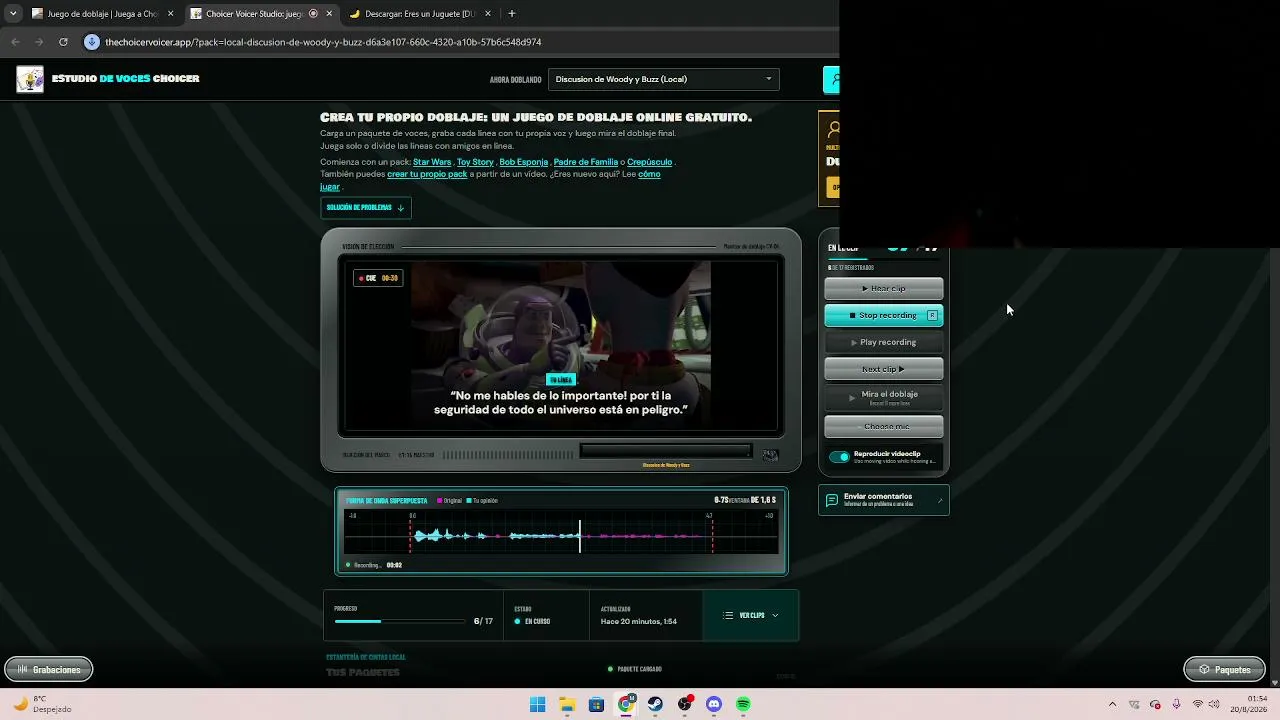The height and width of the screenshot is (720, 1280).
Task: Close the "Juego de doblaje" browser tab
Action: 170,14
